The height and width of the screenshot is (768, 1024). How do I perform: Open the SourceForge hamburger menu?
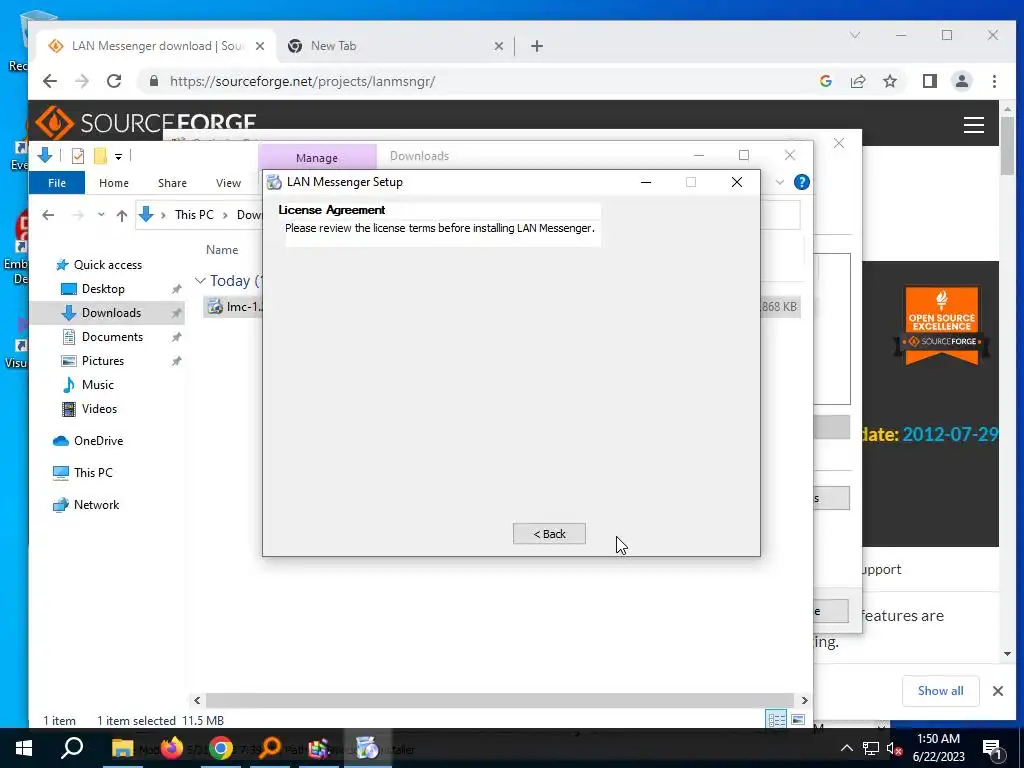pyautogui.click(x=973, y=125)
